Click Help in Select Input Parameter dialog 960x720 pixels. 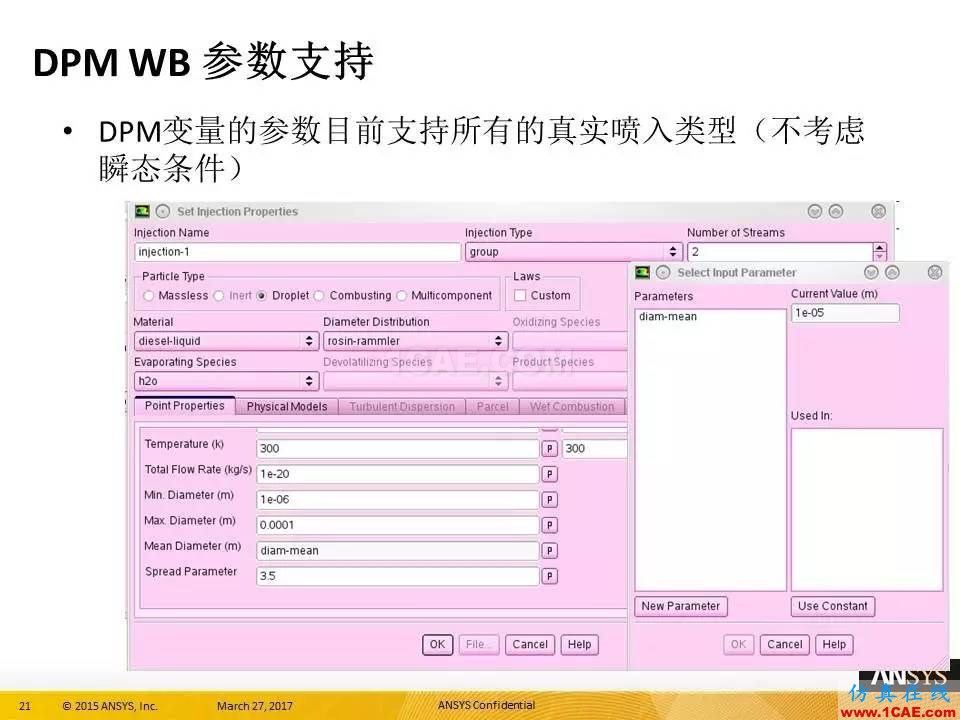834,645
